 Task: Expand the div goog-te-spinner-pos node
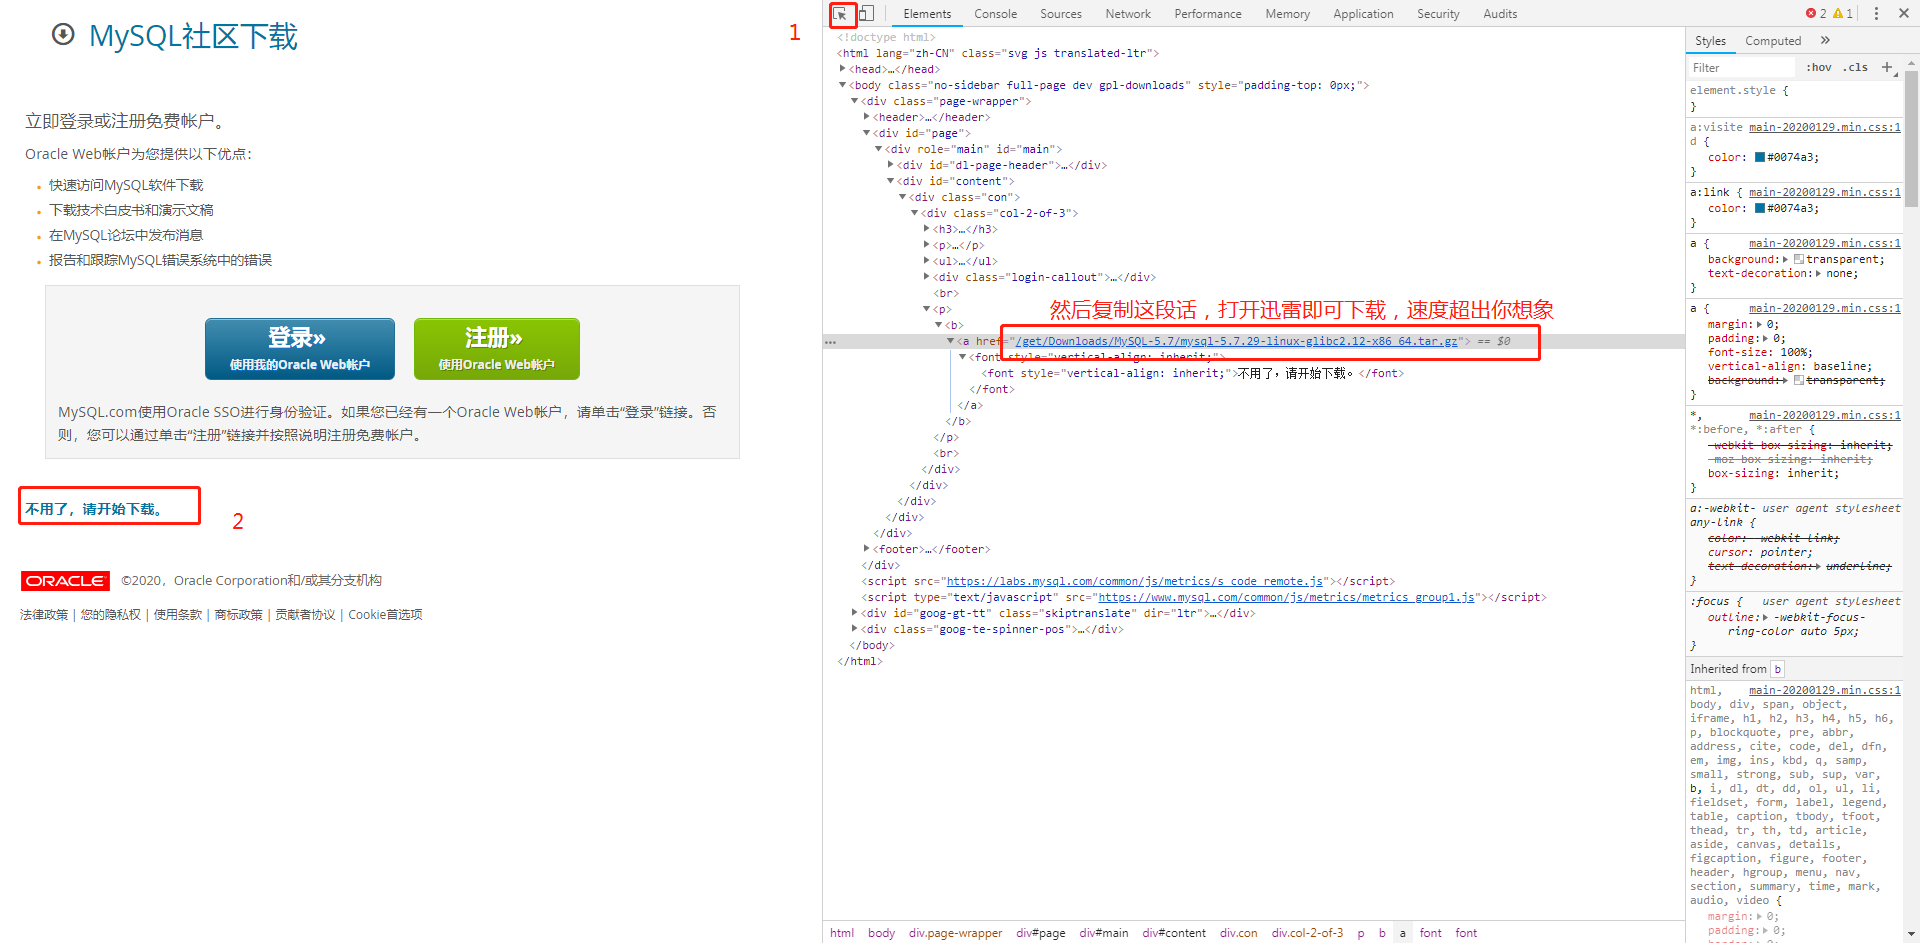855,629
